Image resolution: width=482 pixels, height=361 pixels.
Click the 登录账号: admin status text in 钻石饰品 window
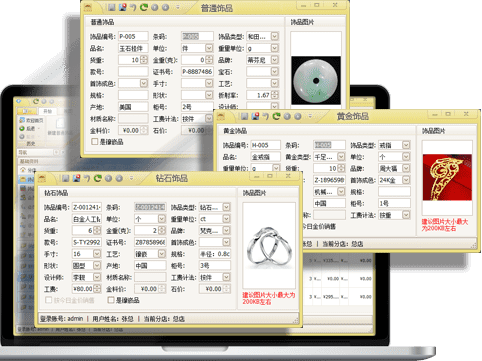[x=62, y=319]
